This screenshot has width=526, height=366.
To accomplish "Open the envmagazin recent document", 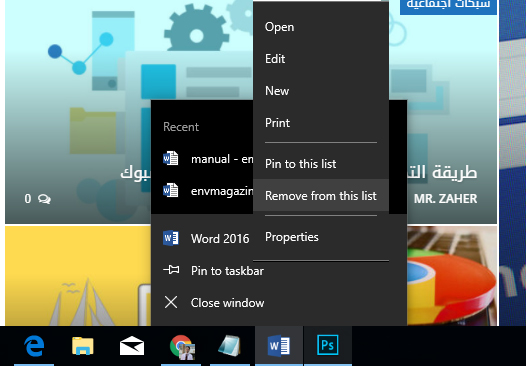I will click(x=202, y=191).
